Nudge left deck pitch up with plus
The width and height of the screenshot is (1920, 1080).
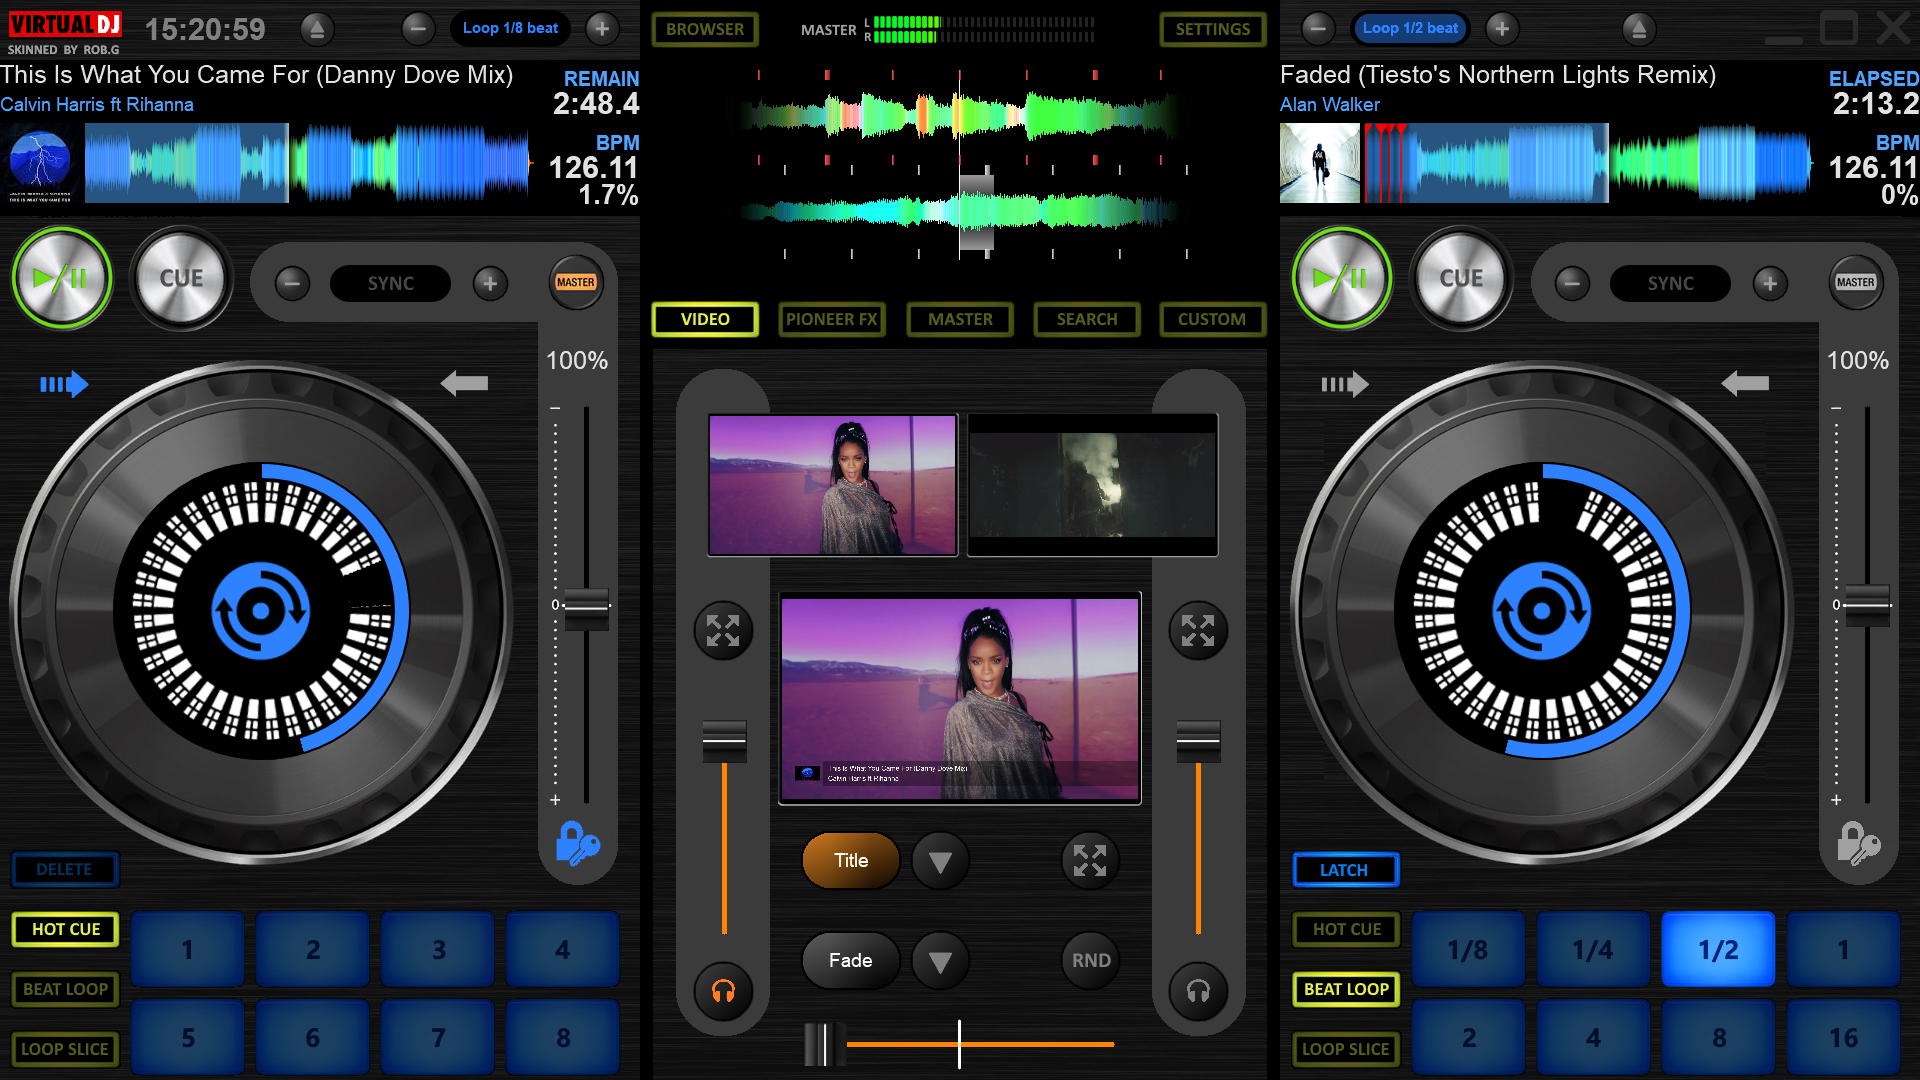click(x=490, y=283)
